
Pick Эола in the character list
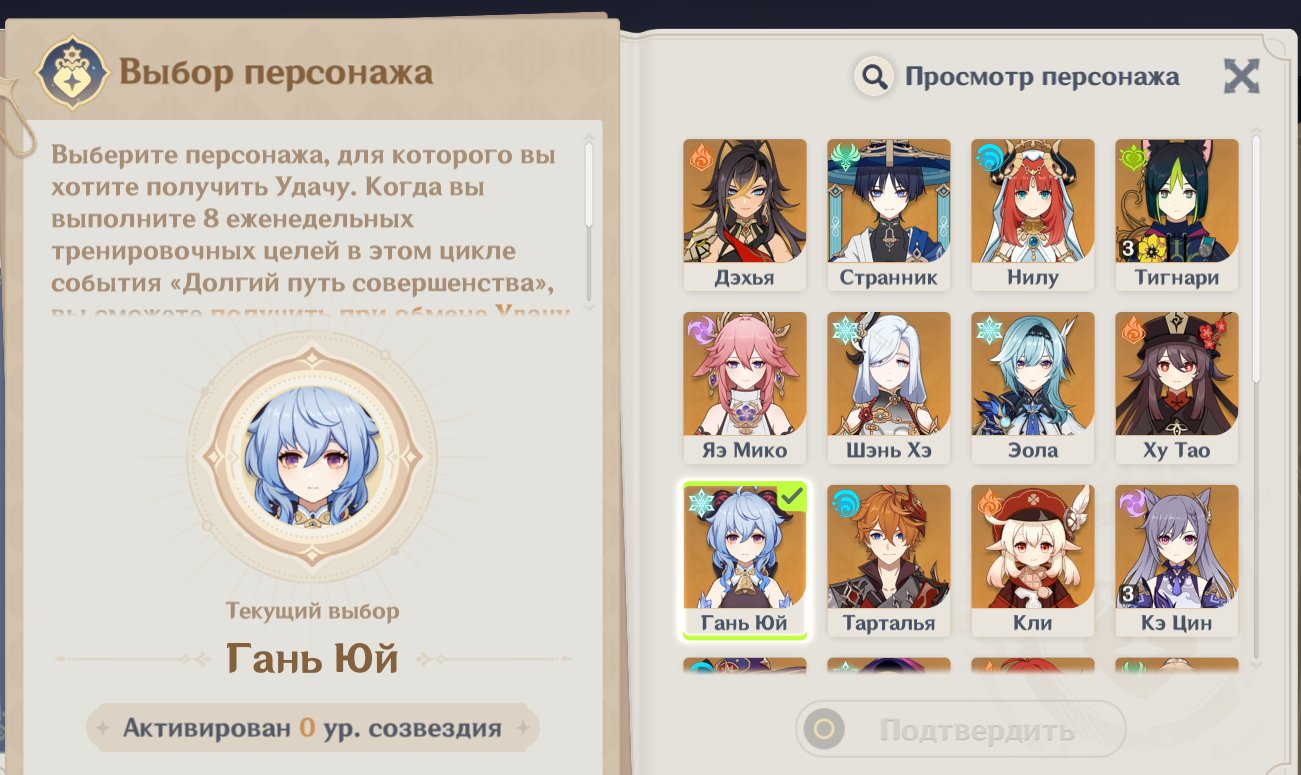tap(1032, 388)
